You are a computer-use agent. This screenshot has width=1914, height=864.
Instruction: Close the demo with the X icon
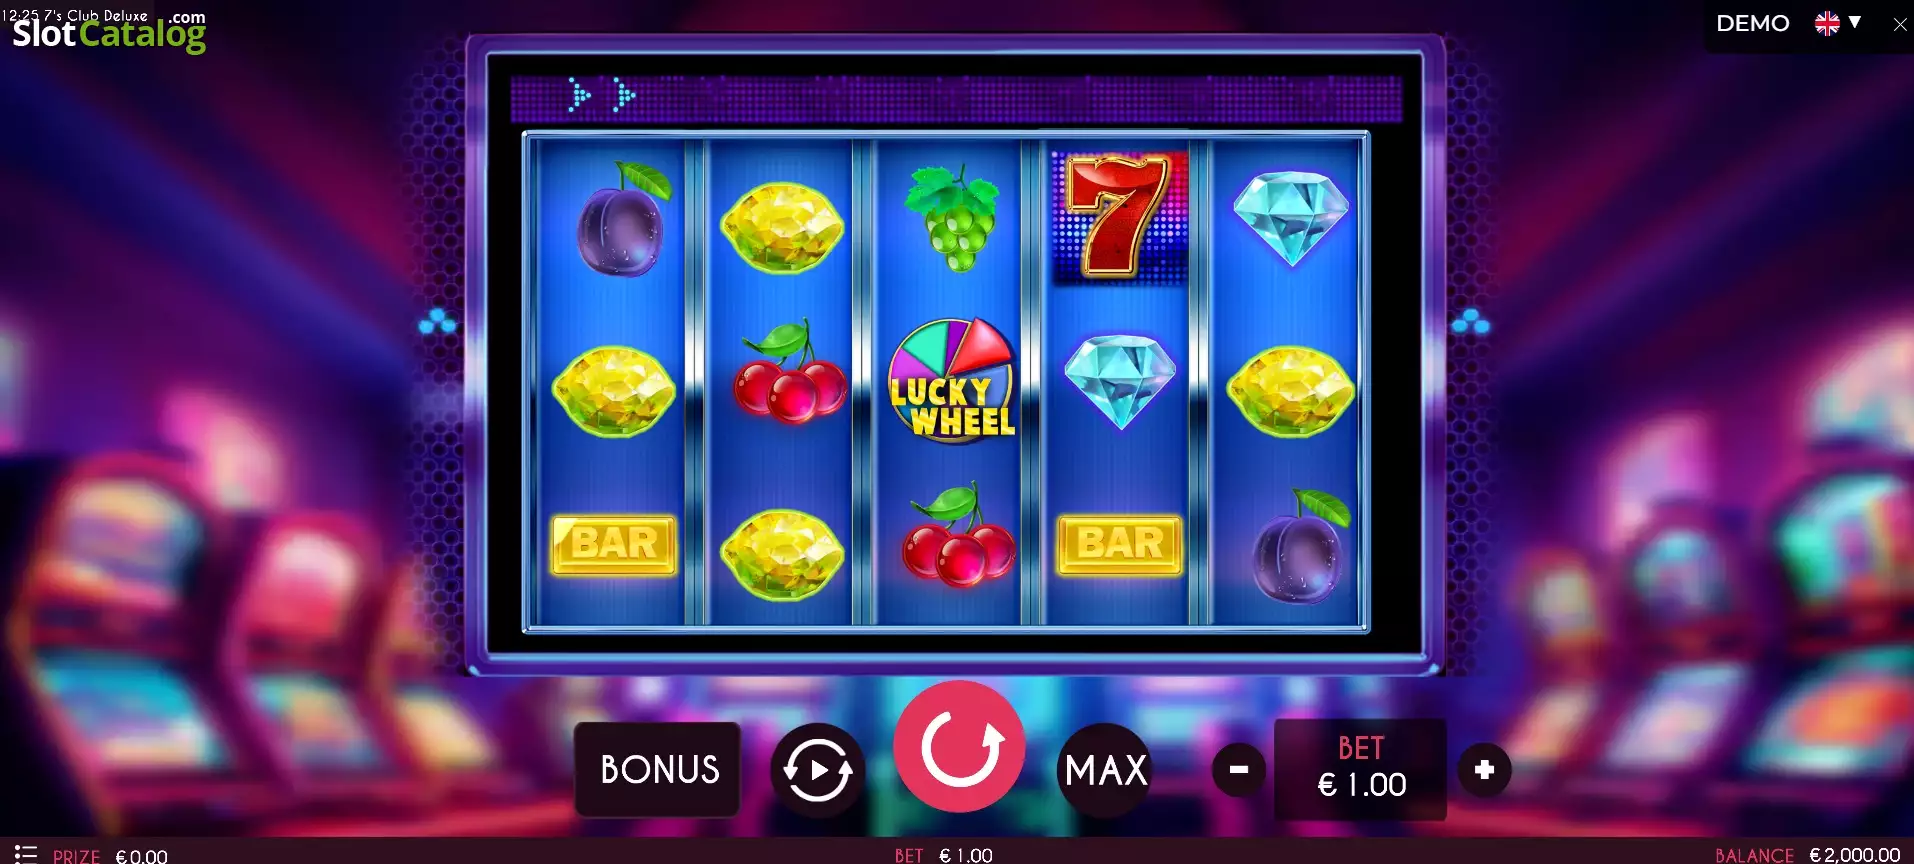coord(1900,24)
